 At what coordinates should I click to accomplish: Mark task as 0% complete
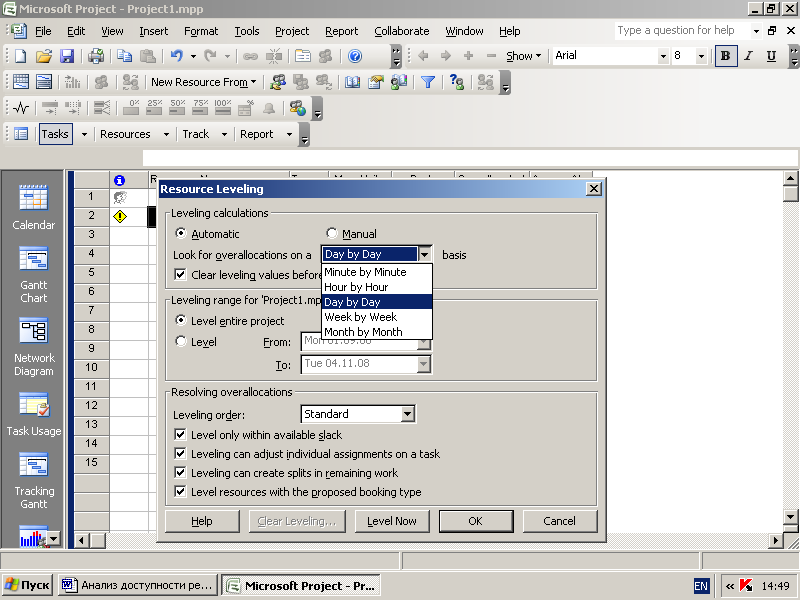(132, 107)
